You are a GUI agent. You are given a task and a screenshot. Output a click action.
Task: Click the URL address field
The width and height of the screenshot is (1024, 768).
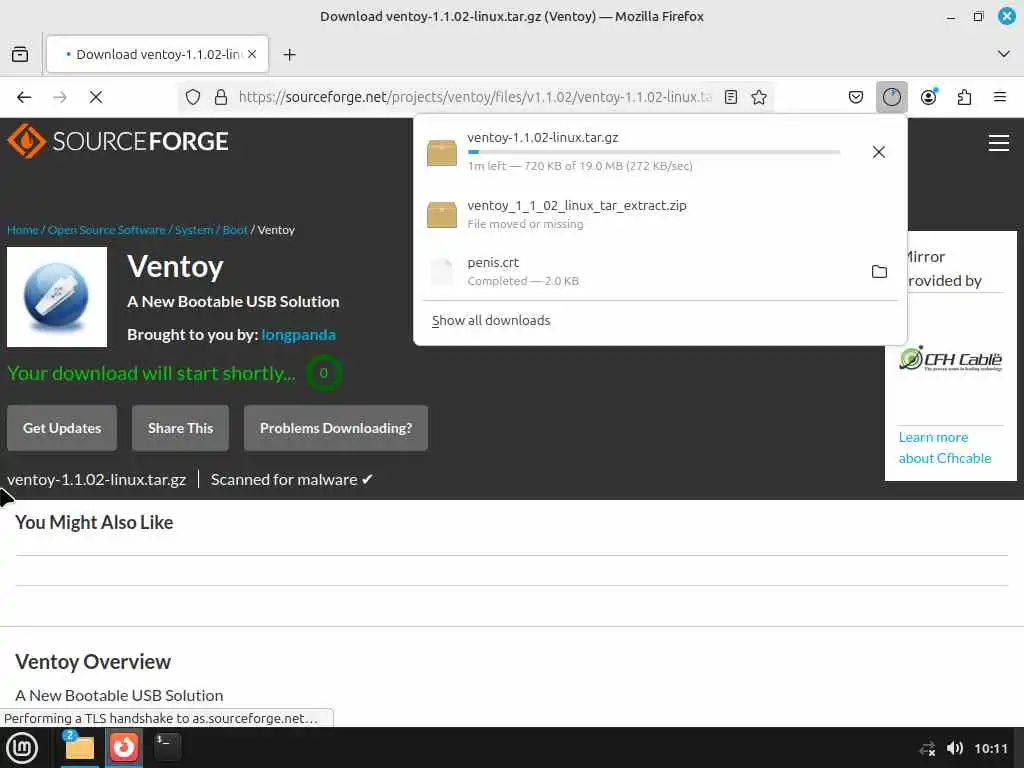point(475,97)
